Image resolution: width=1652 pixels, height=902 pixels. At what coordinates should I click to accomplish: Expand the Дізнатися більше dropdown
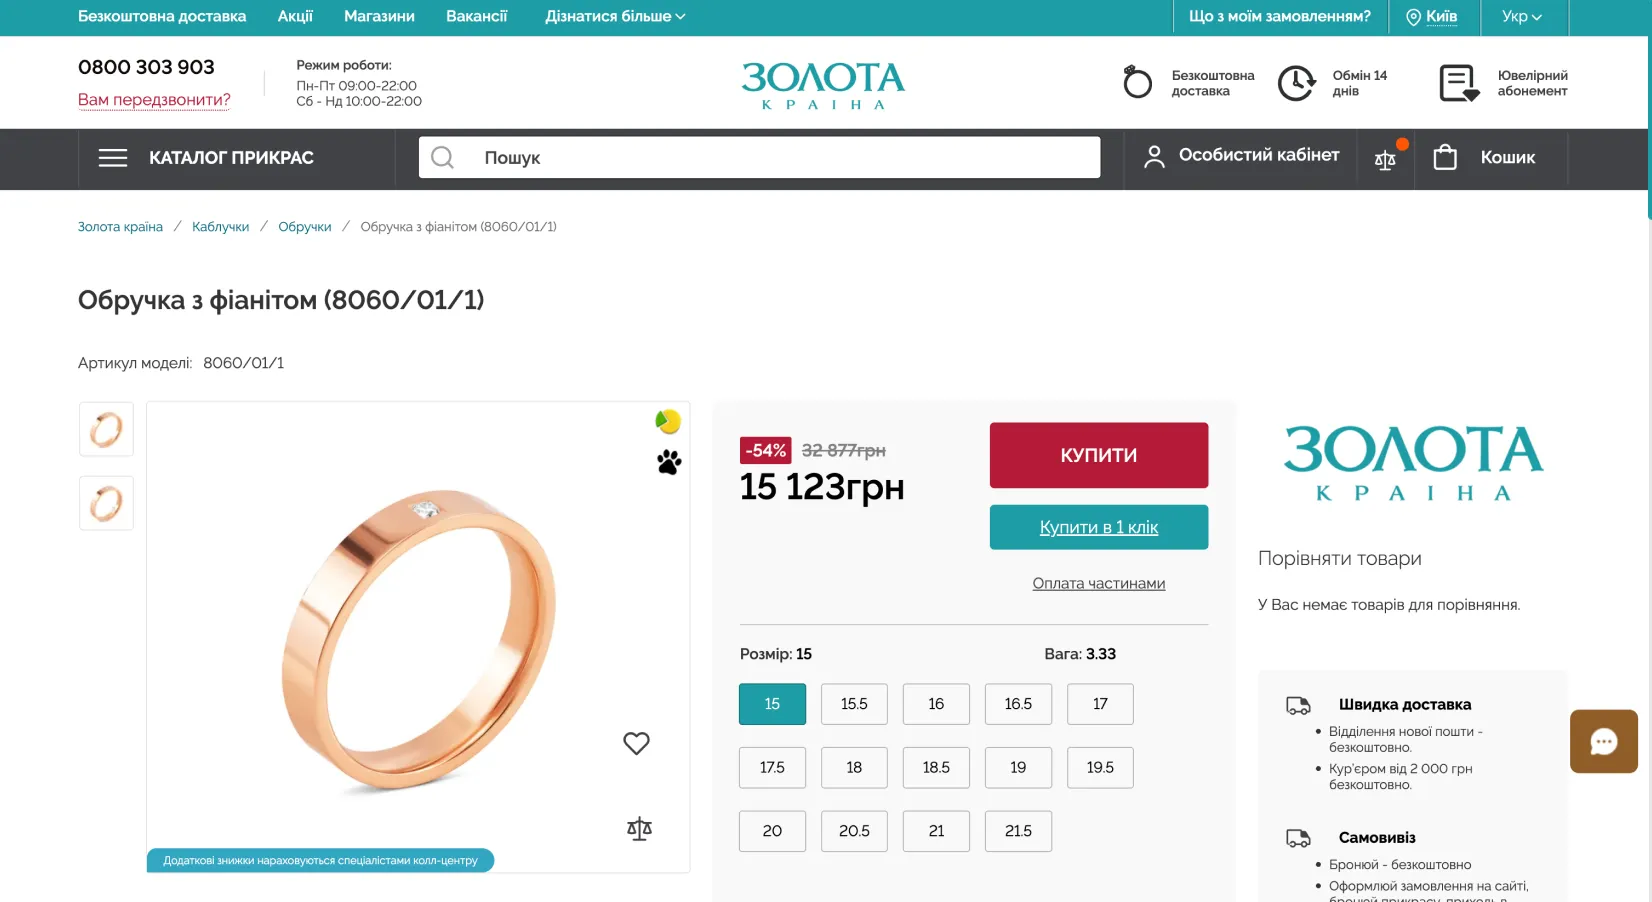tap(615, 16)
